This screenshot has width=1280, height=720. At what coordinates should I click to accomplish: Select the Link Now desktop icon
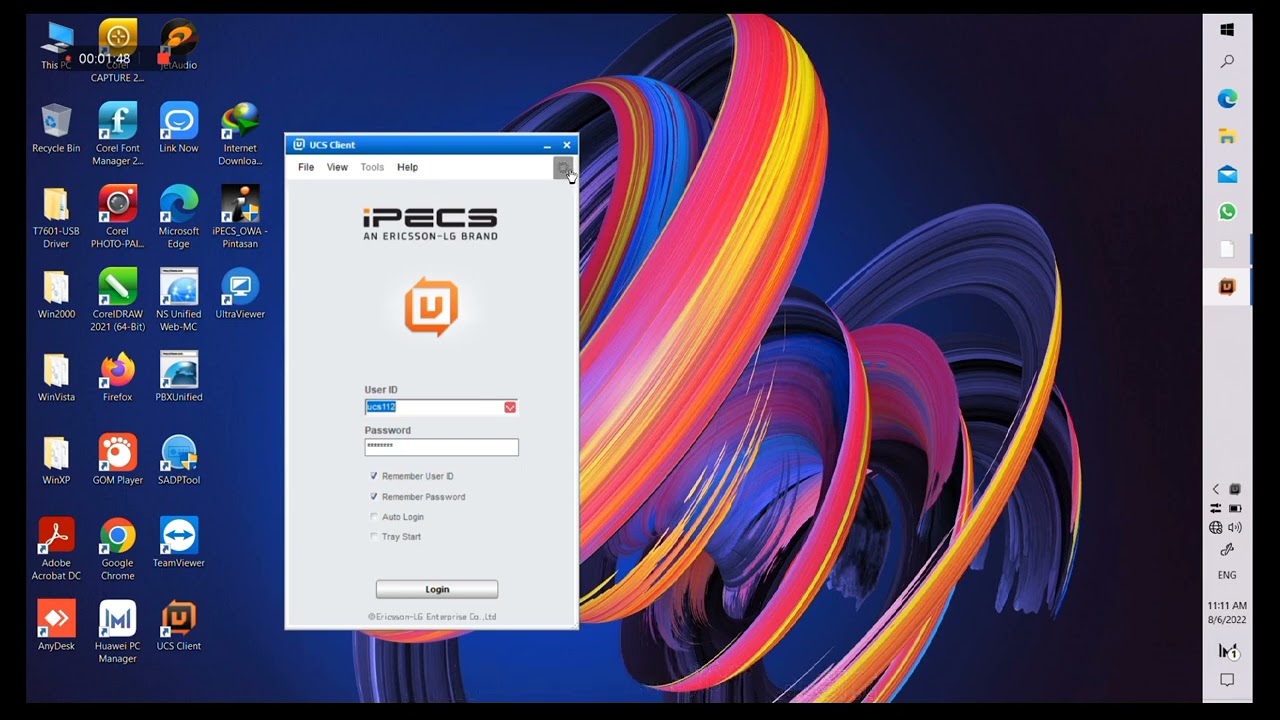click(x=179, y=130)
